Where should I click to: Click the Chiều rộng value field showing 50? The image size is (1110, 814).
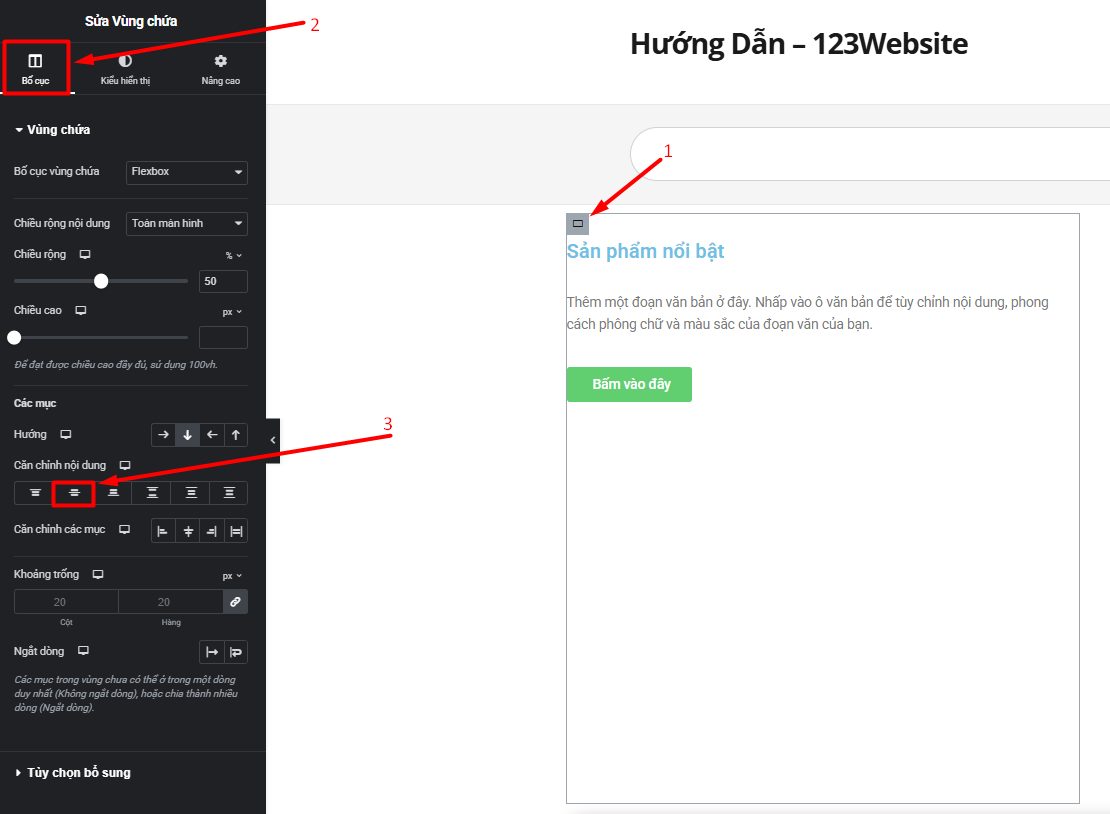click(223, 281)
